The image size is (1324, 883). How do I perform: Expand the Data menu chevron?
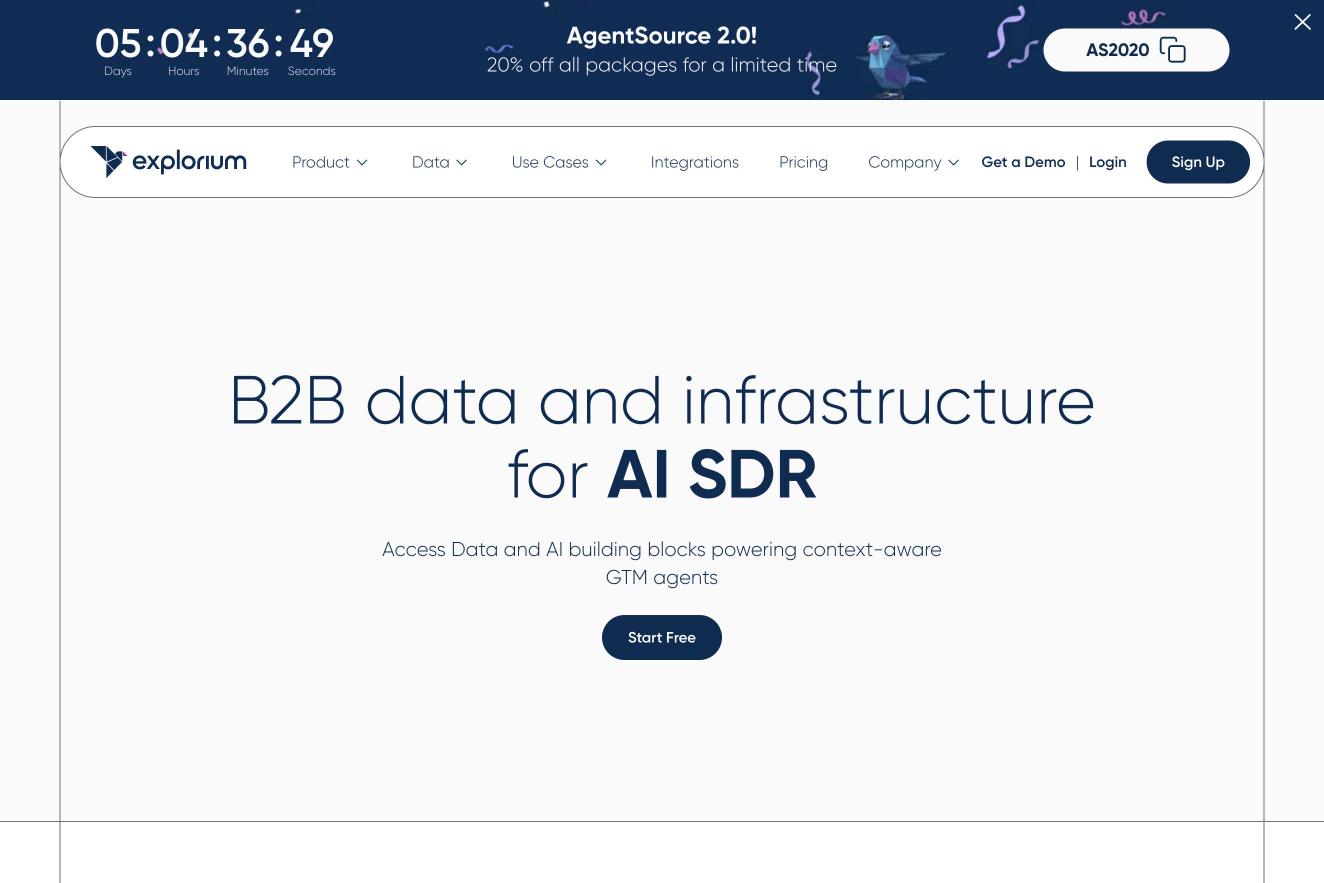(x=461, y=162)
